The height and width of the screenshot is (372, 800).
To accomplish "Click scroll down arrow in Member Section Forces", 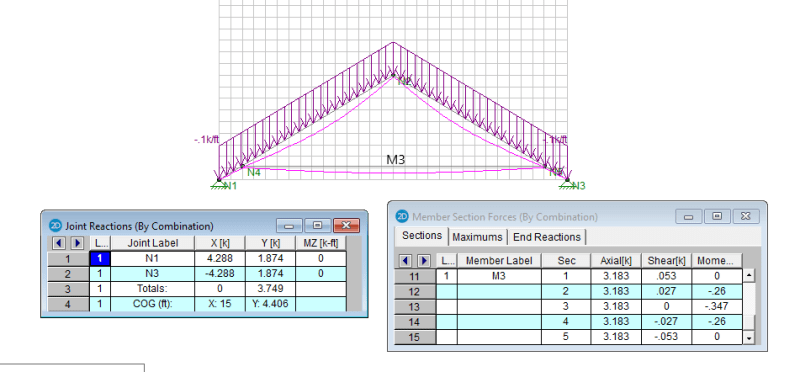I will coord(748,338).
